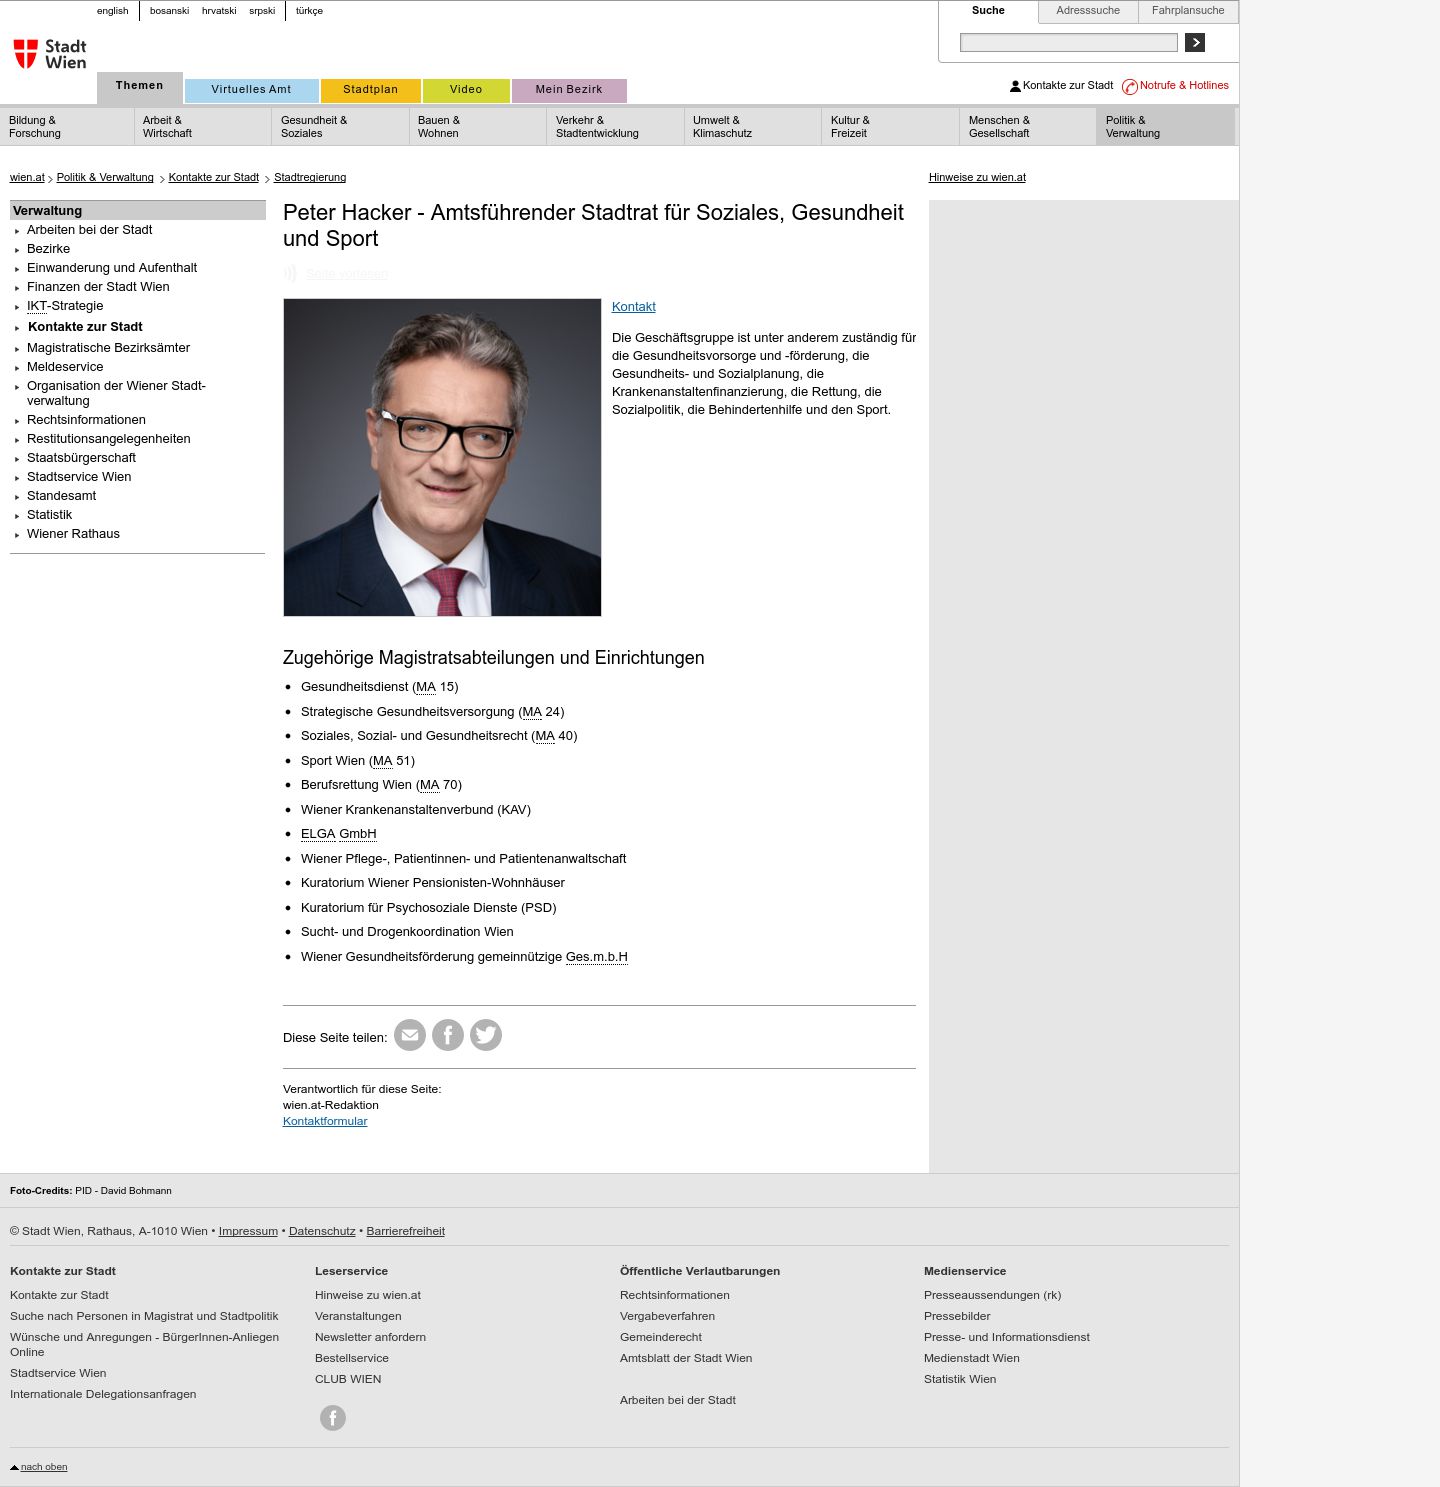The image size is (1440, 1487).
Task: Select the Virtuelles Amt tab
Action: (251, 90)
